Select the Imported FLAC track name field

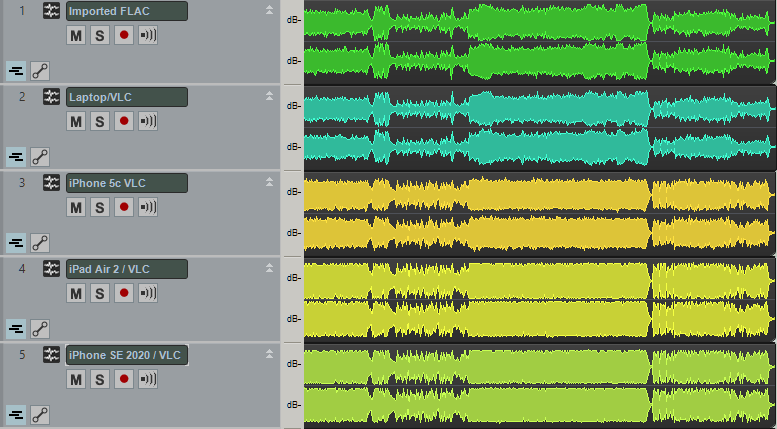pos(127,11)
